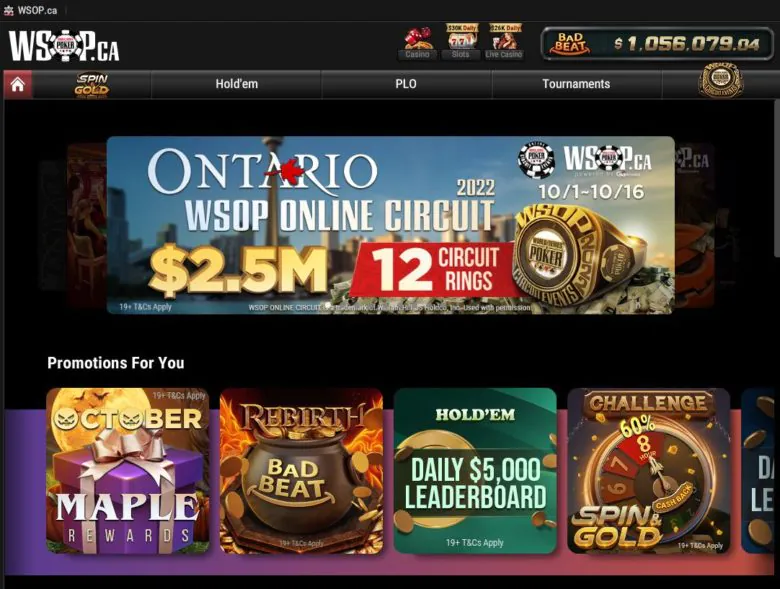Switch to the PLO tab
780x589 pixels.
pyautogui.click(x=406, y=84)
